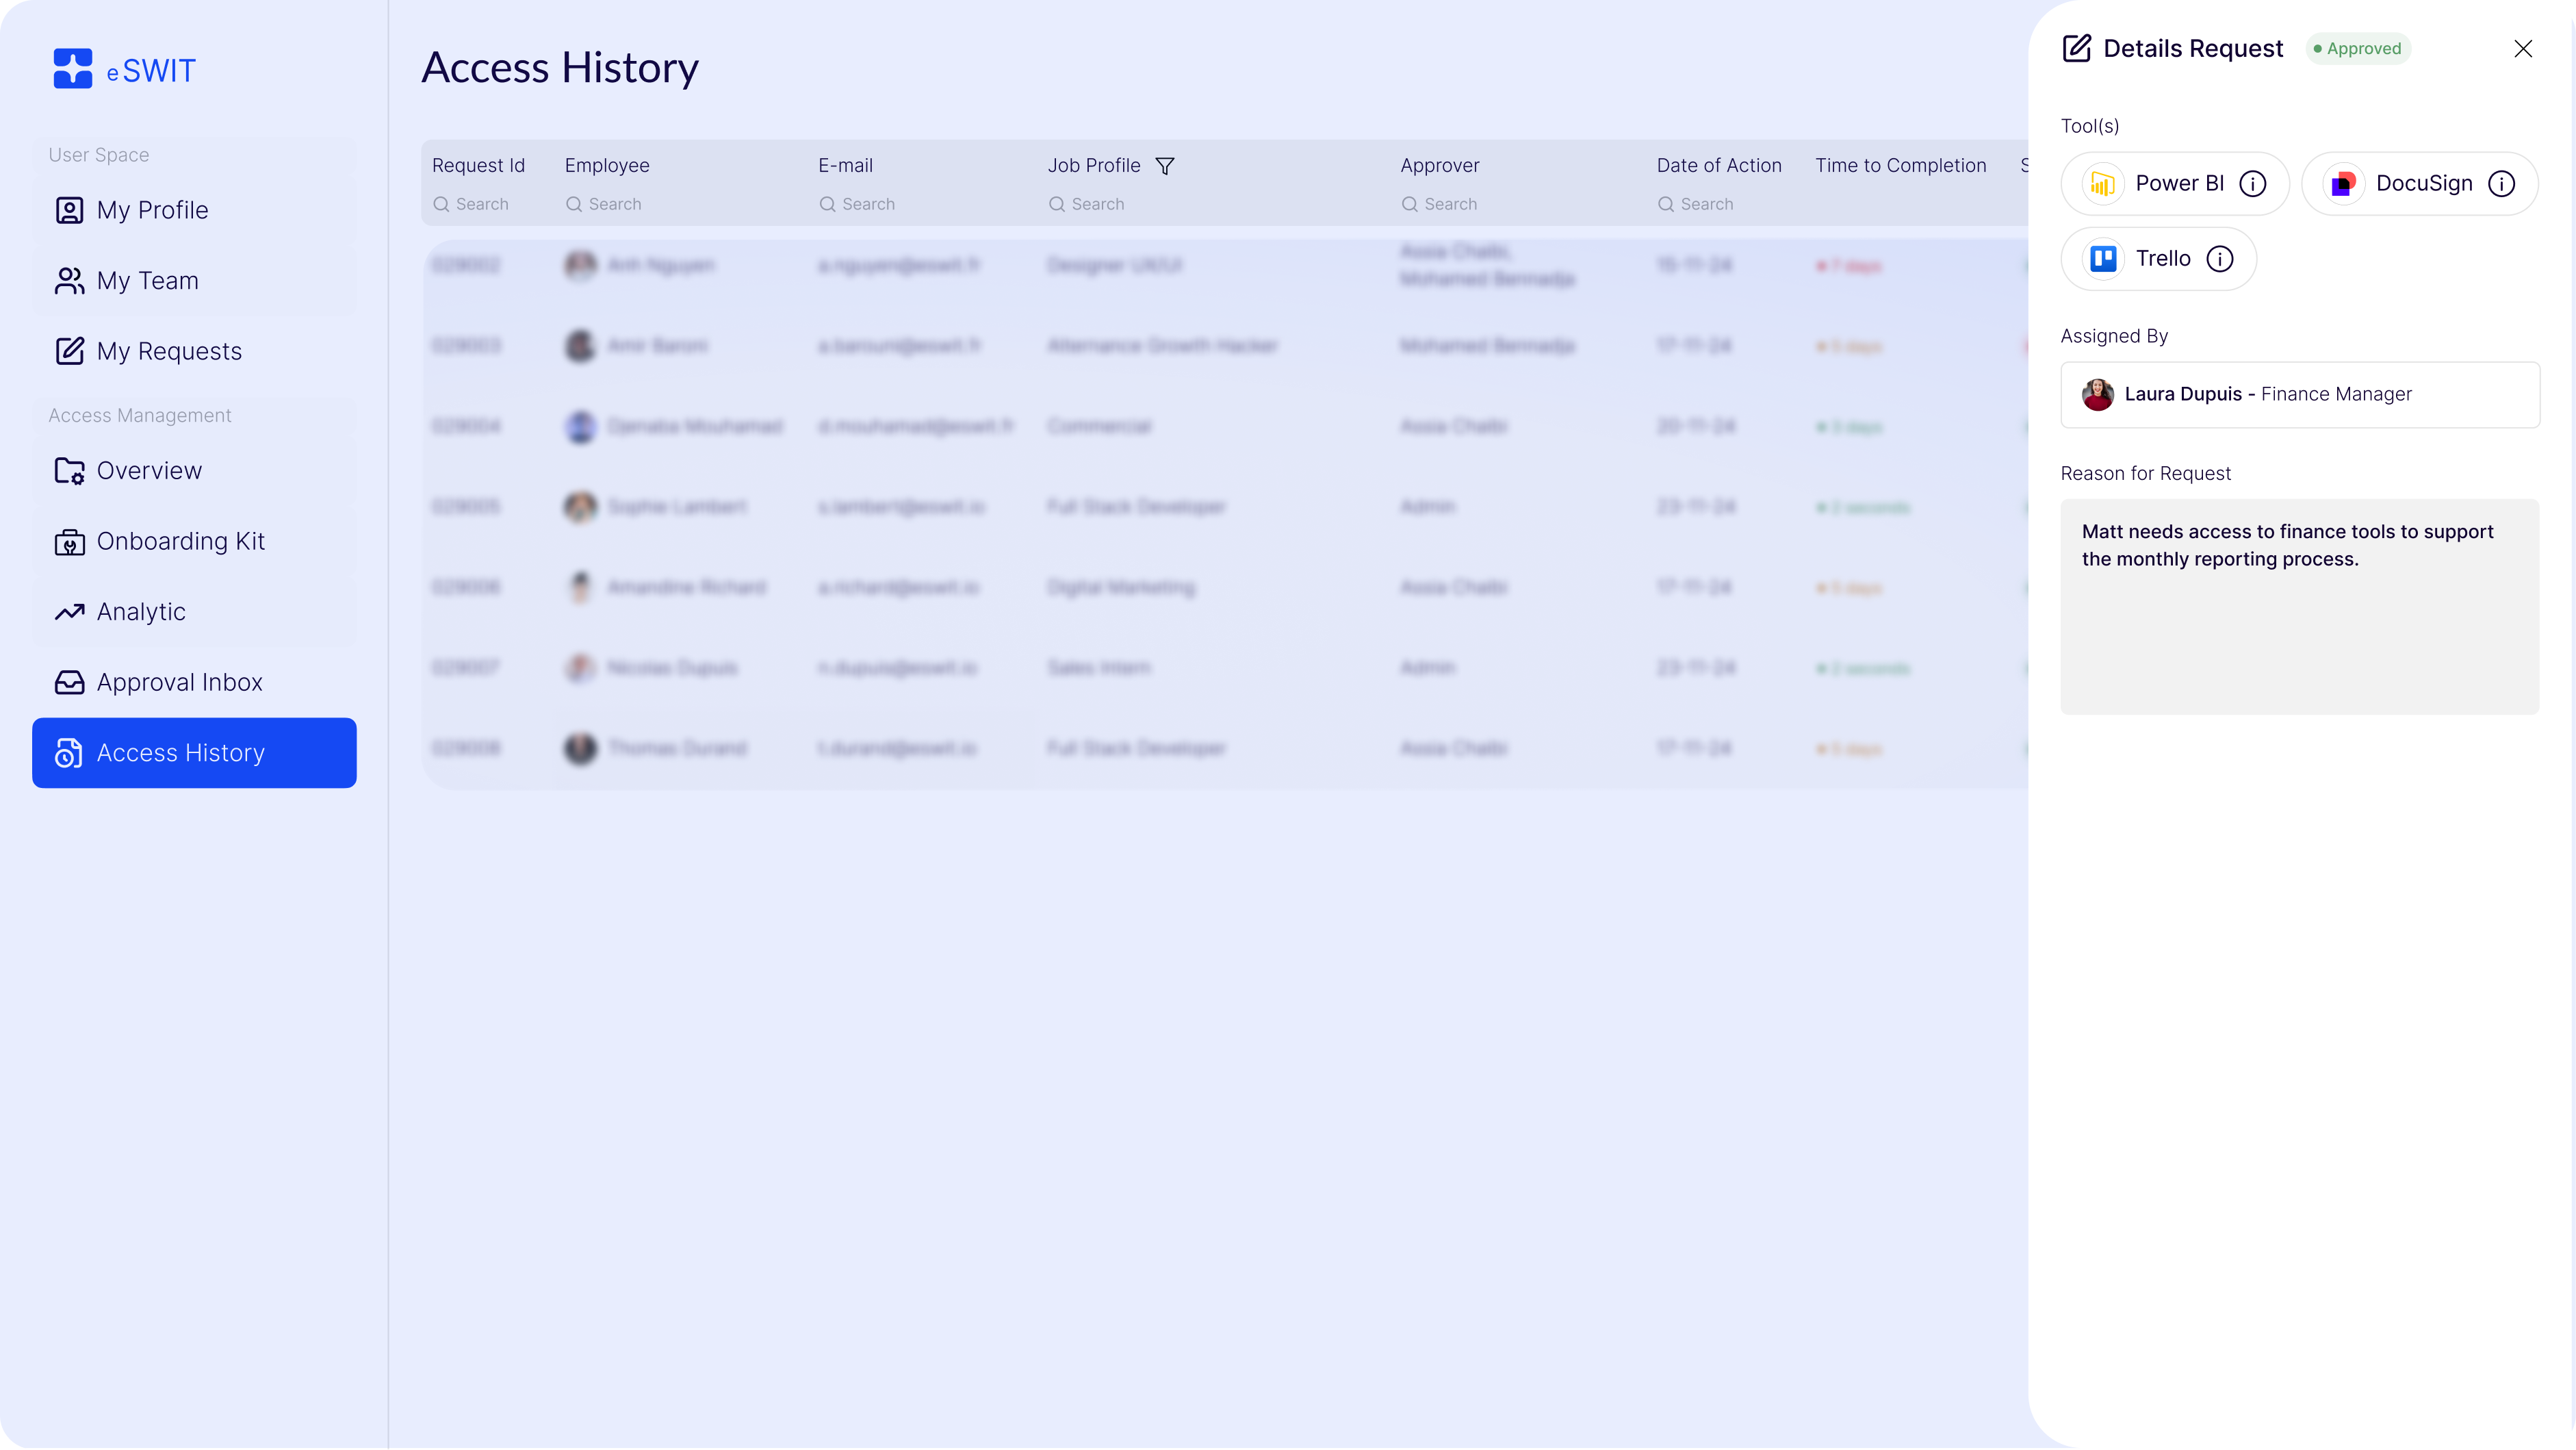The image size is (2576, 1450).
Task: Close the Details Request panel
Action: [x=2523, y=48]
